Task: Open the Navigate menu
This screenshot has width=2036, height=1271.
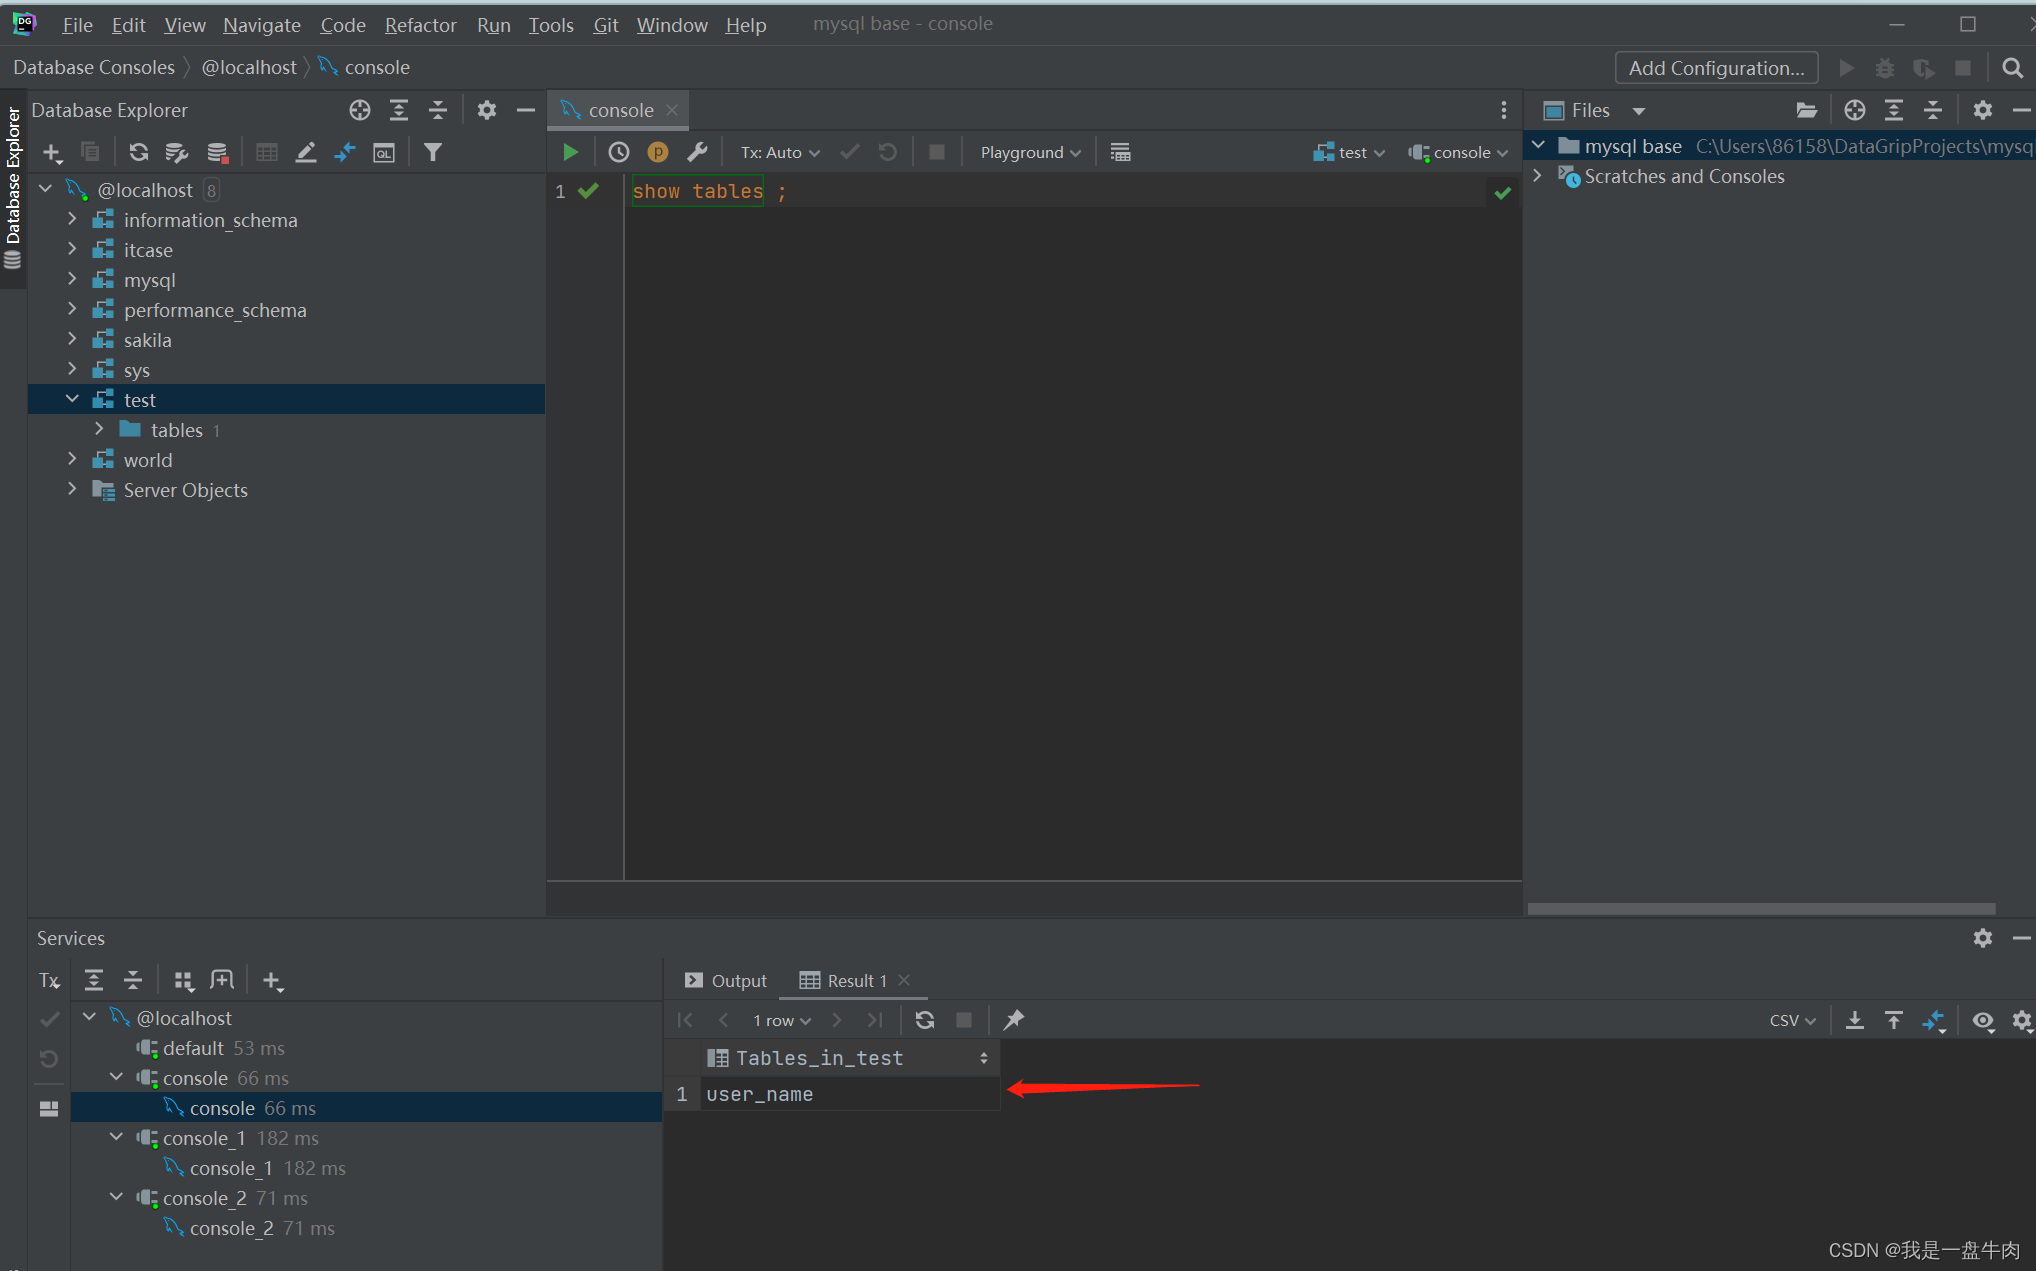Action: point(261,24)
